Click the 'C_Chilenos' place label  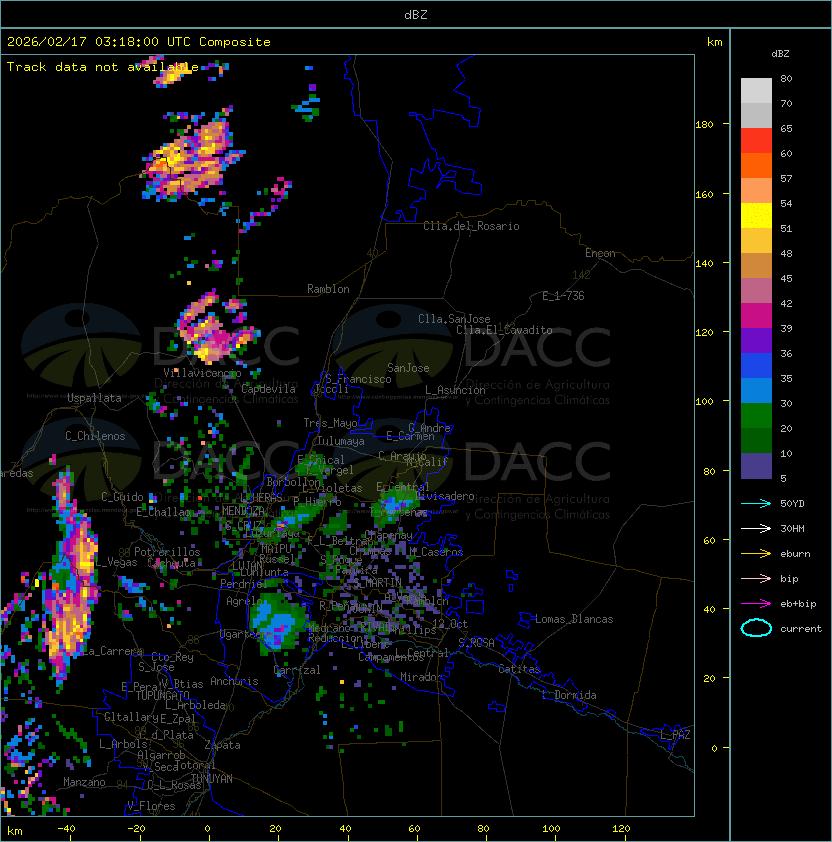click(x=95, y=436)
